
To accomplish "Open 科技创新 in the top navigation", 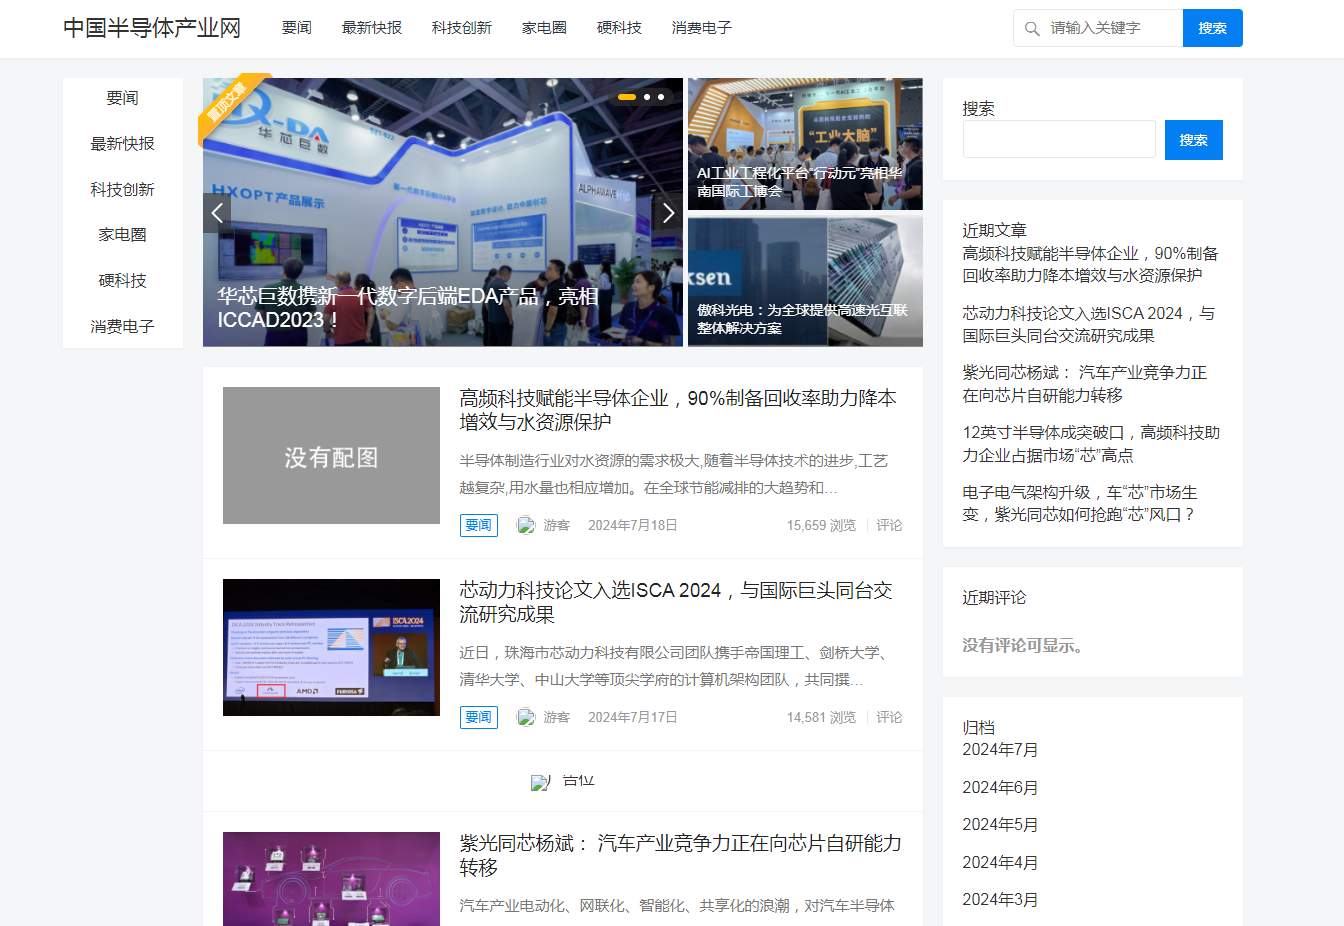I will 462,28.
